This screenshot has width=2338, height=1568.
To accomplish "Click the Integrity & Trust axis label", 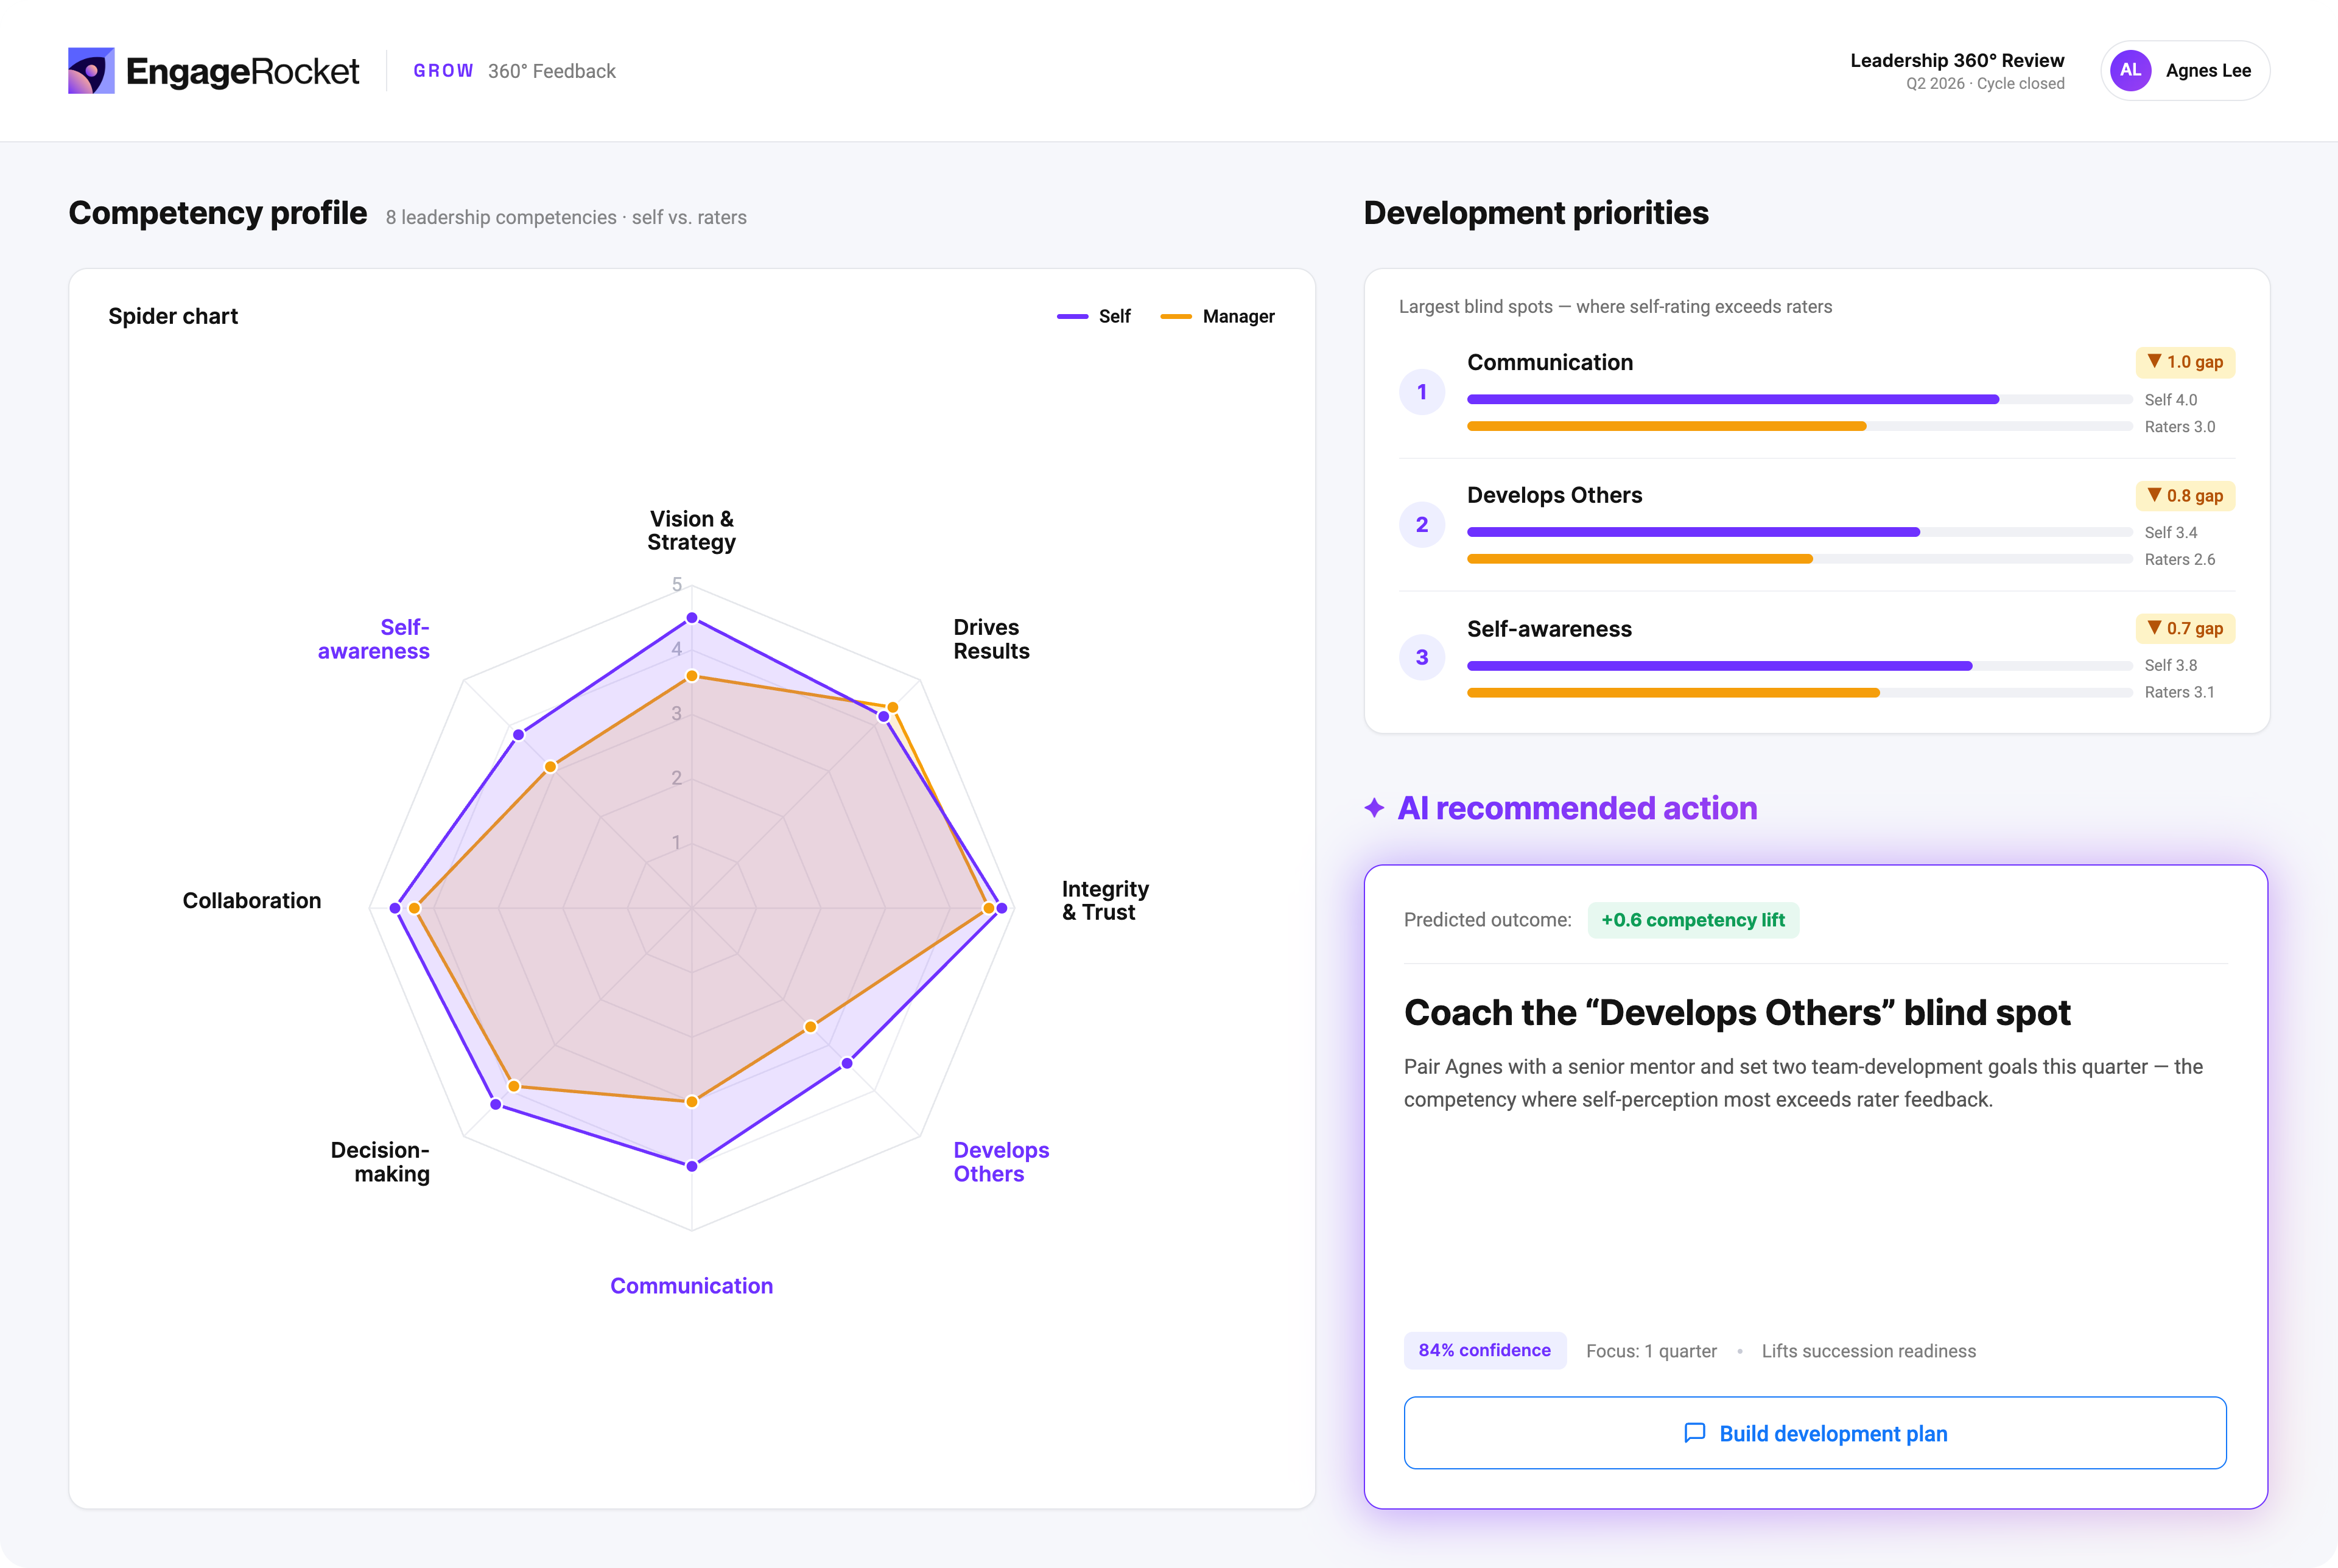I will (1105, 900).
